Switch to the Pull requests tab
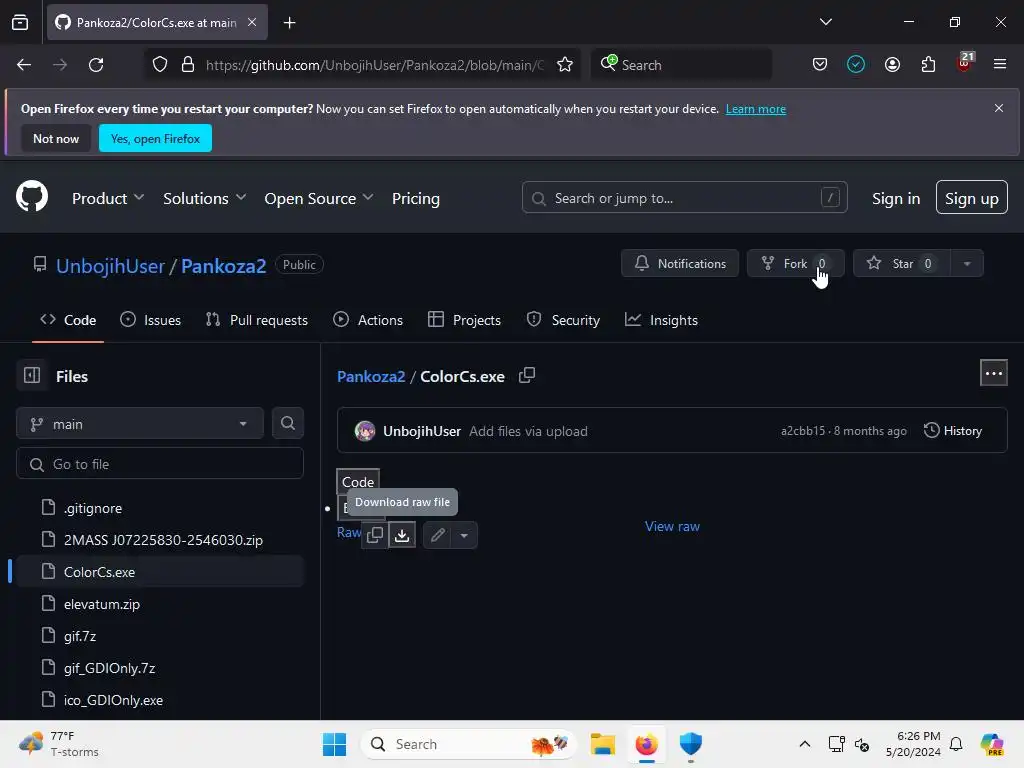The image size is (1024, 768). [257, 320]
